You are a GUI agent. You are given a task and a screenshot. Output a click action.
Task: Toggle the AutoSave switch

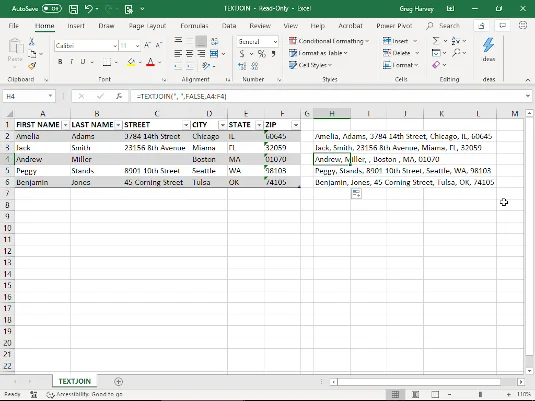[52, 9]
